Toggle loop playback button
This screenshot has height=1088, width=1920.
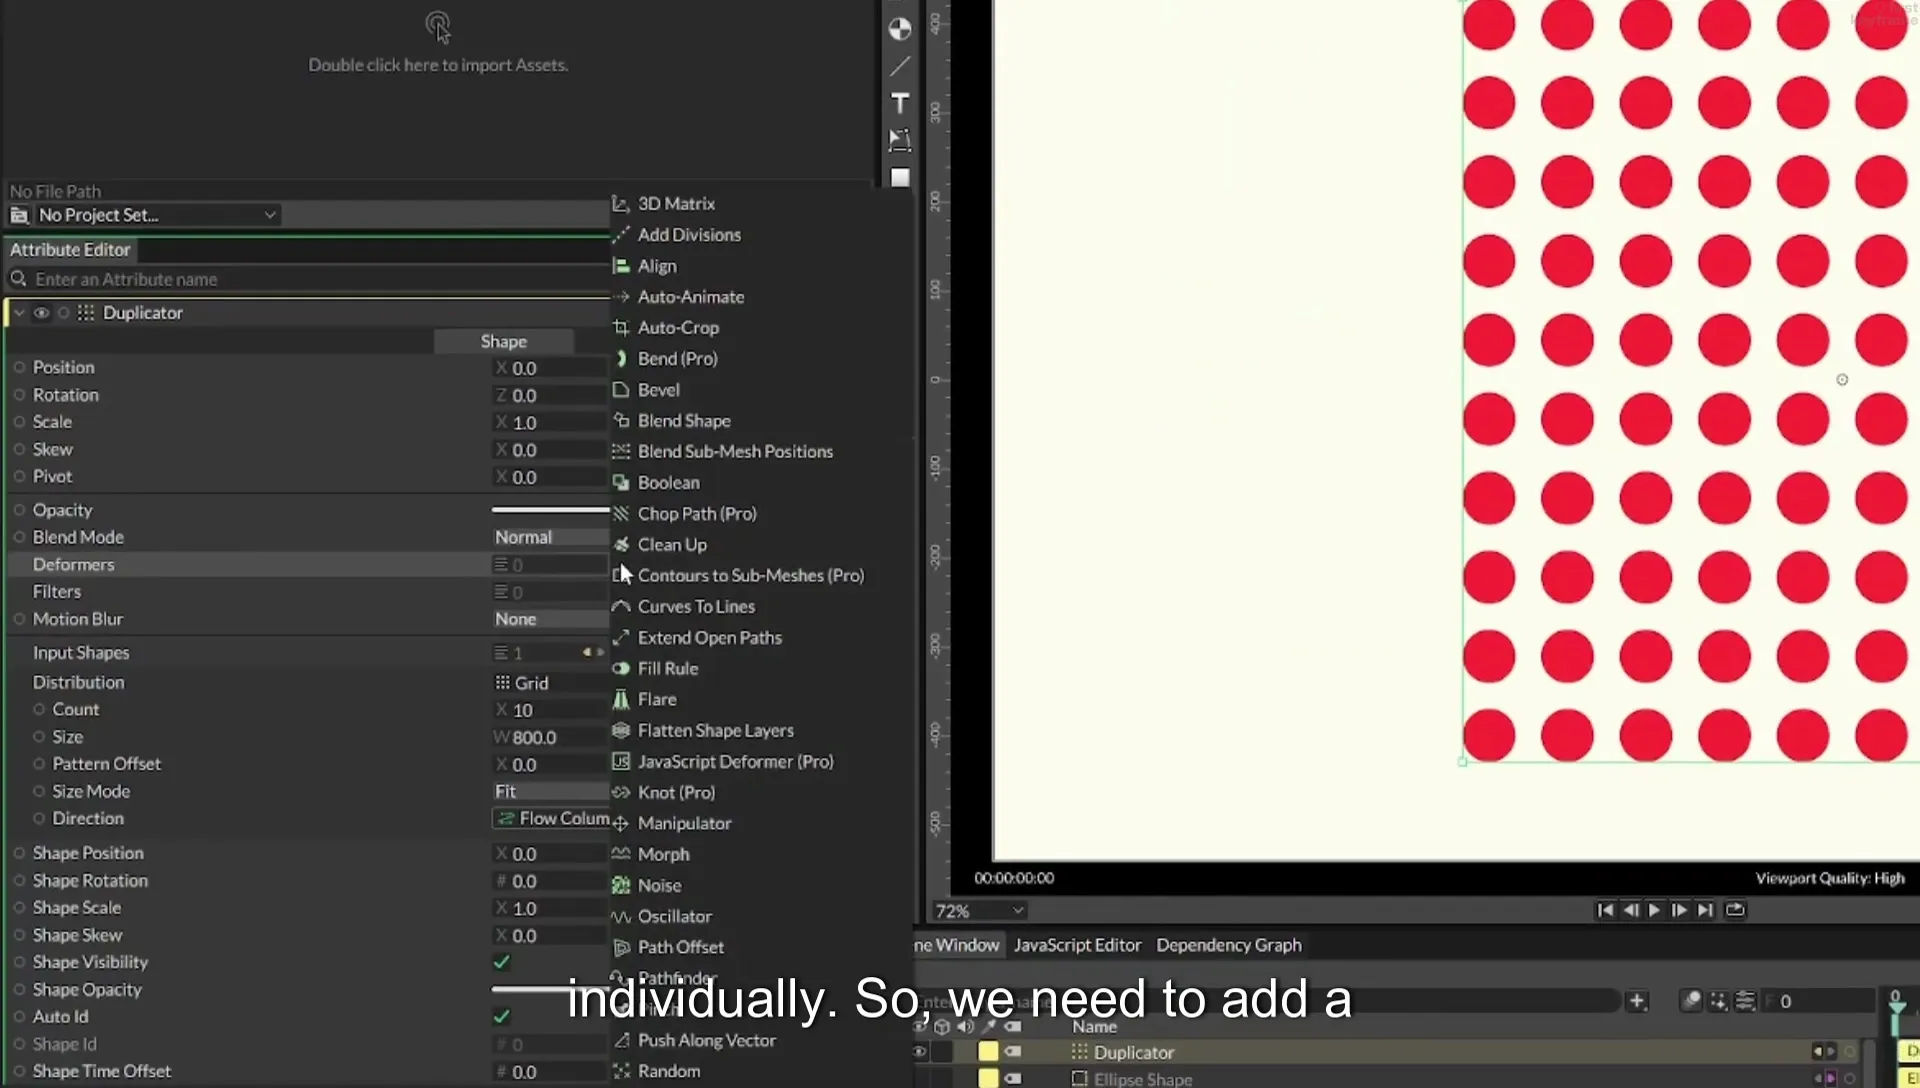pyautogui.click(x=1735, y=910)
